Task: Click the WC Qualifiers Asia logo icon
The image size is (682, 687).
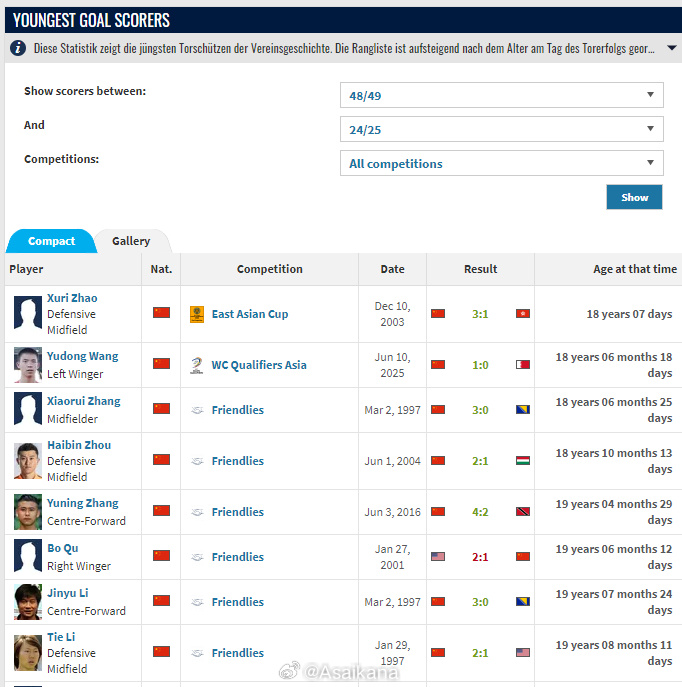Action: click(x=197, y=365)
